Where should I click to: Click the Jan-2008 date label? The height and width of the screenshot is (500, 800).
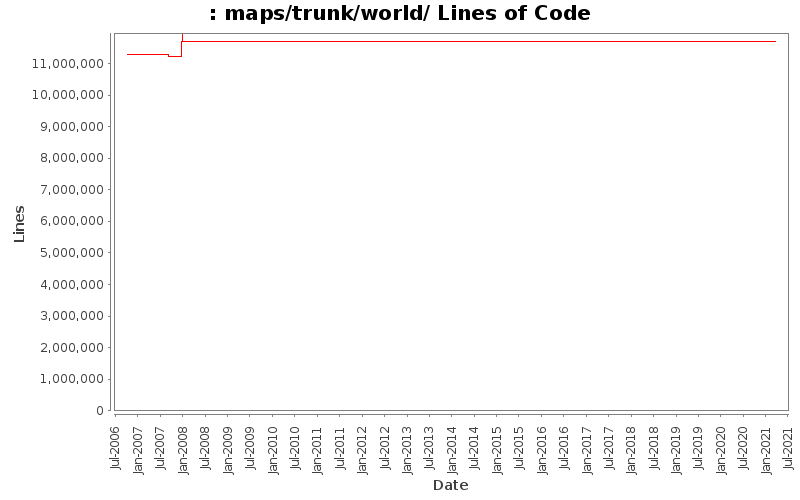[x=183, y=450]
